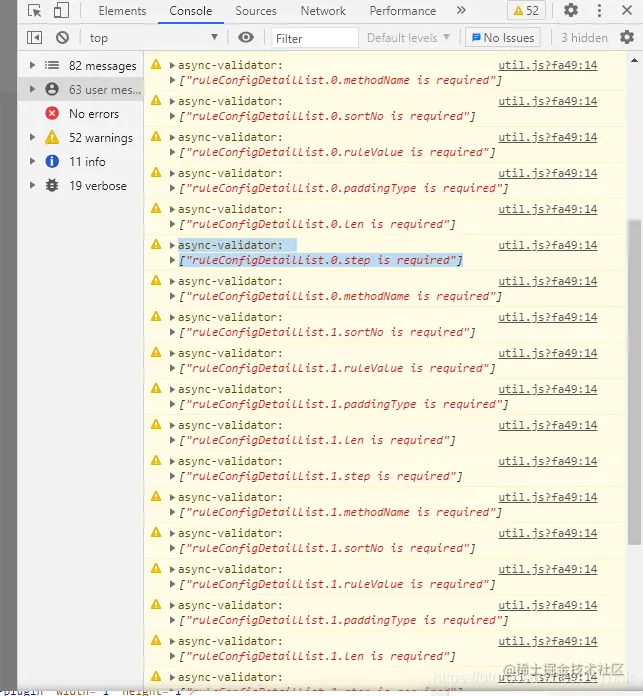Open the Performance tab
Screen dimensions: 643x696
(x=402, y=11)
